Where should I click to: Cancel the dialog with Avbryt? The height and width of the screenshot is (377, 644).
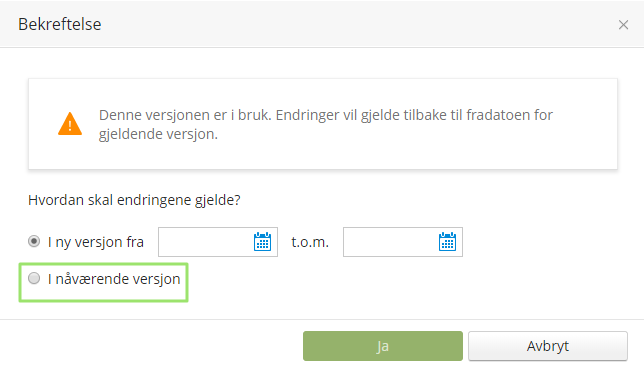[x=548, y=346]
